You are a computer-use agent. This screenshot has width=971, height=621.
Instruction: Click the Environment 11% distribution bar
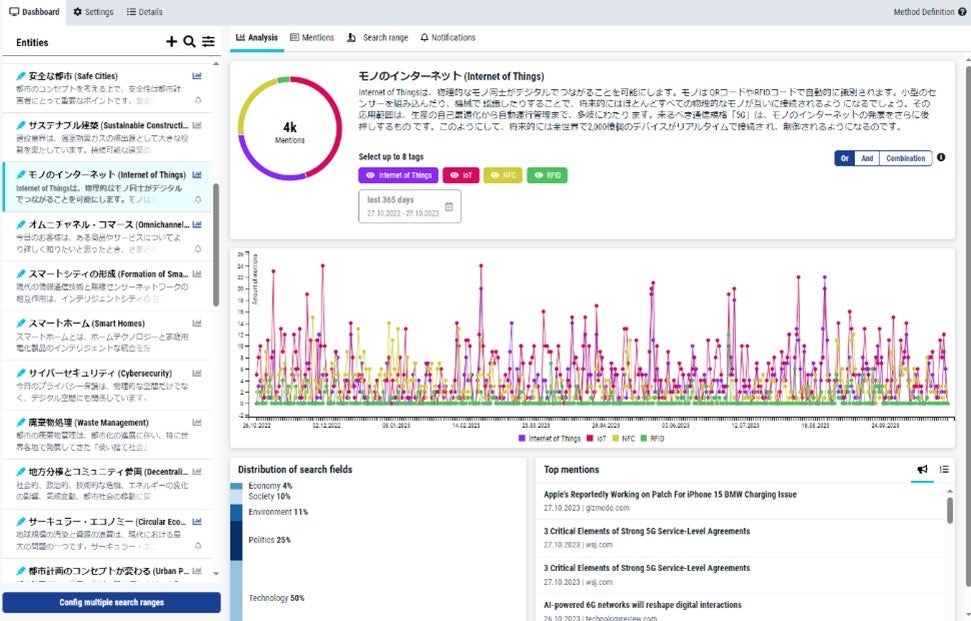pos(236,512)
